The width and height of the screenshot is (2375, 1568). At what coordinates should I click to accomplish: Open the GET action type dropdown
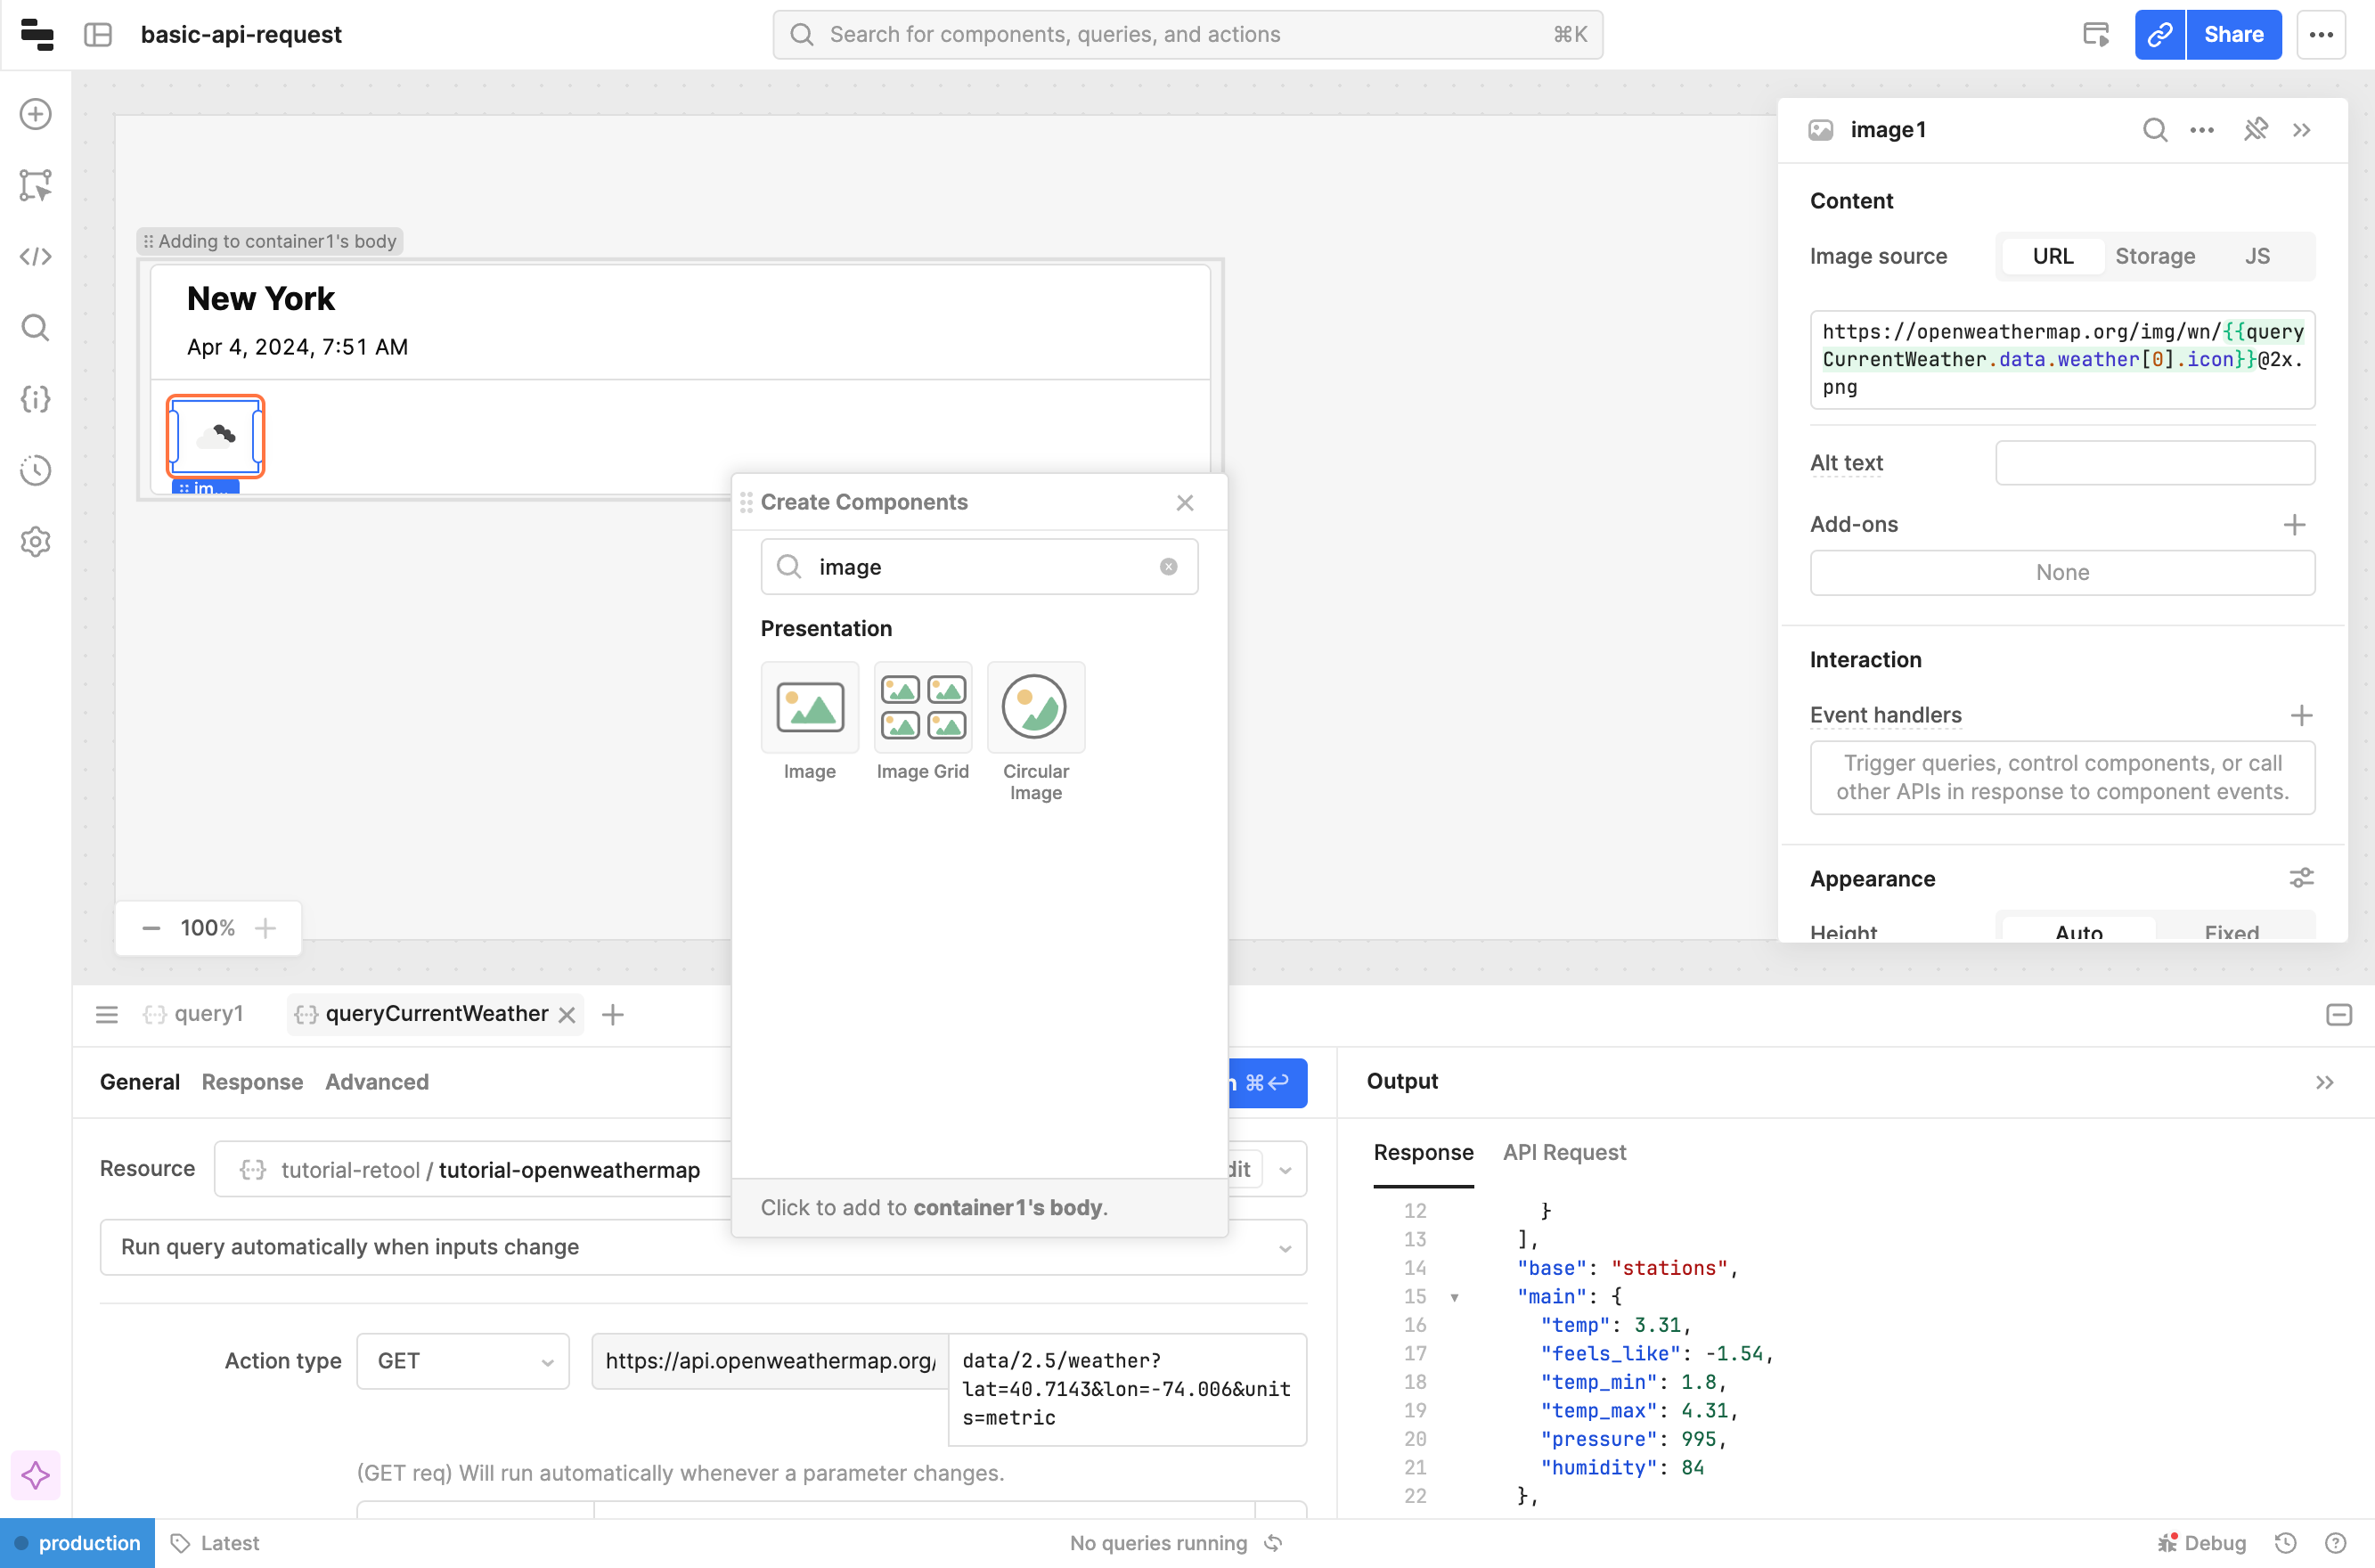(x=463, y=1360)
